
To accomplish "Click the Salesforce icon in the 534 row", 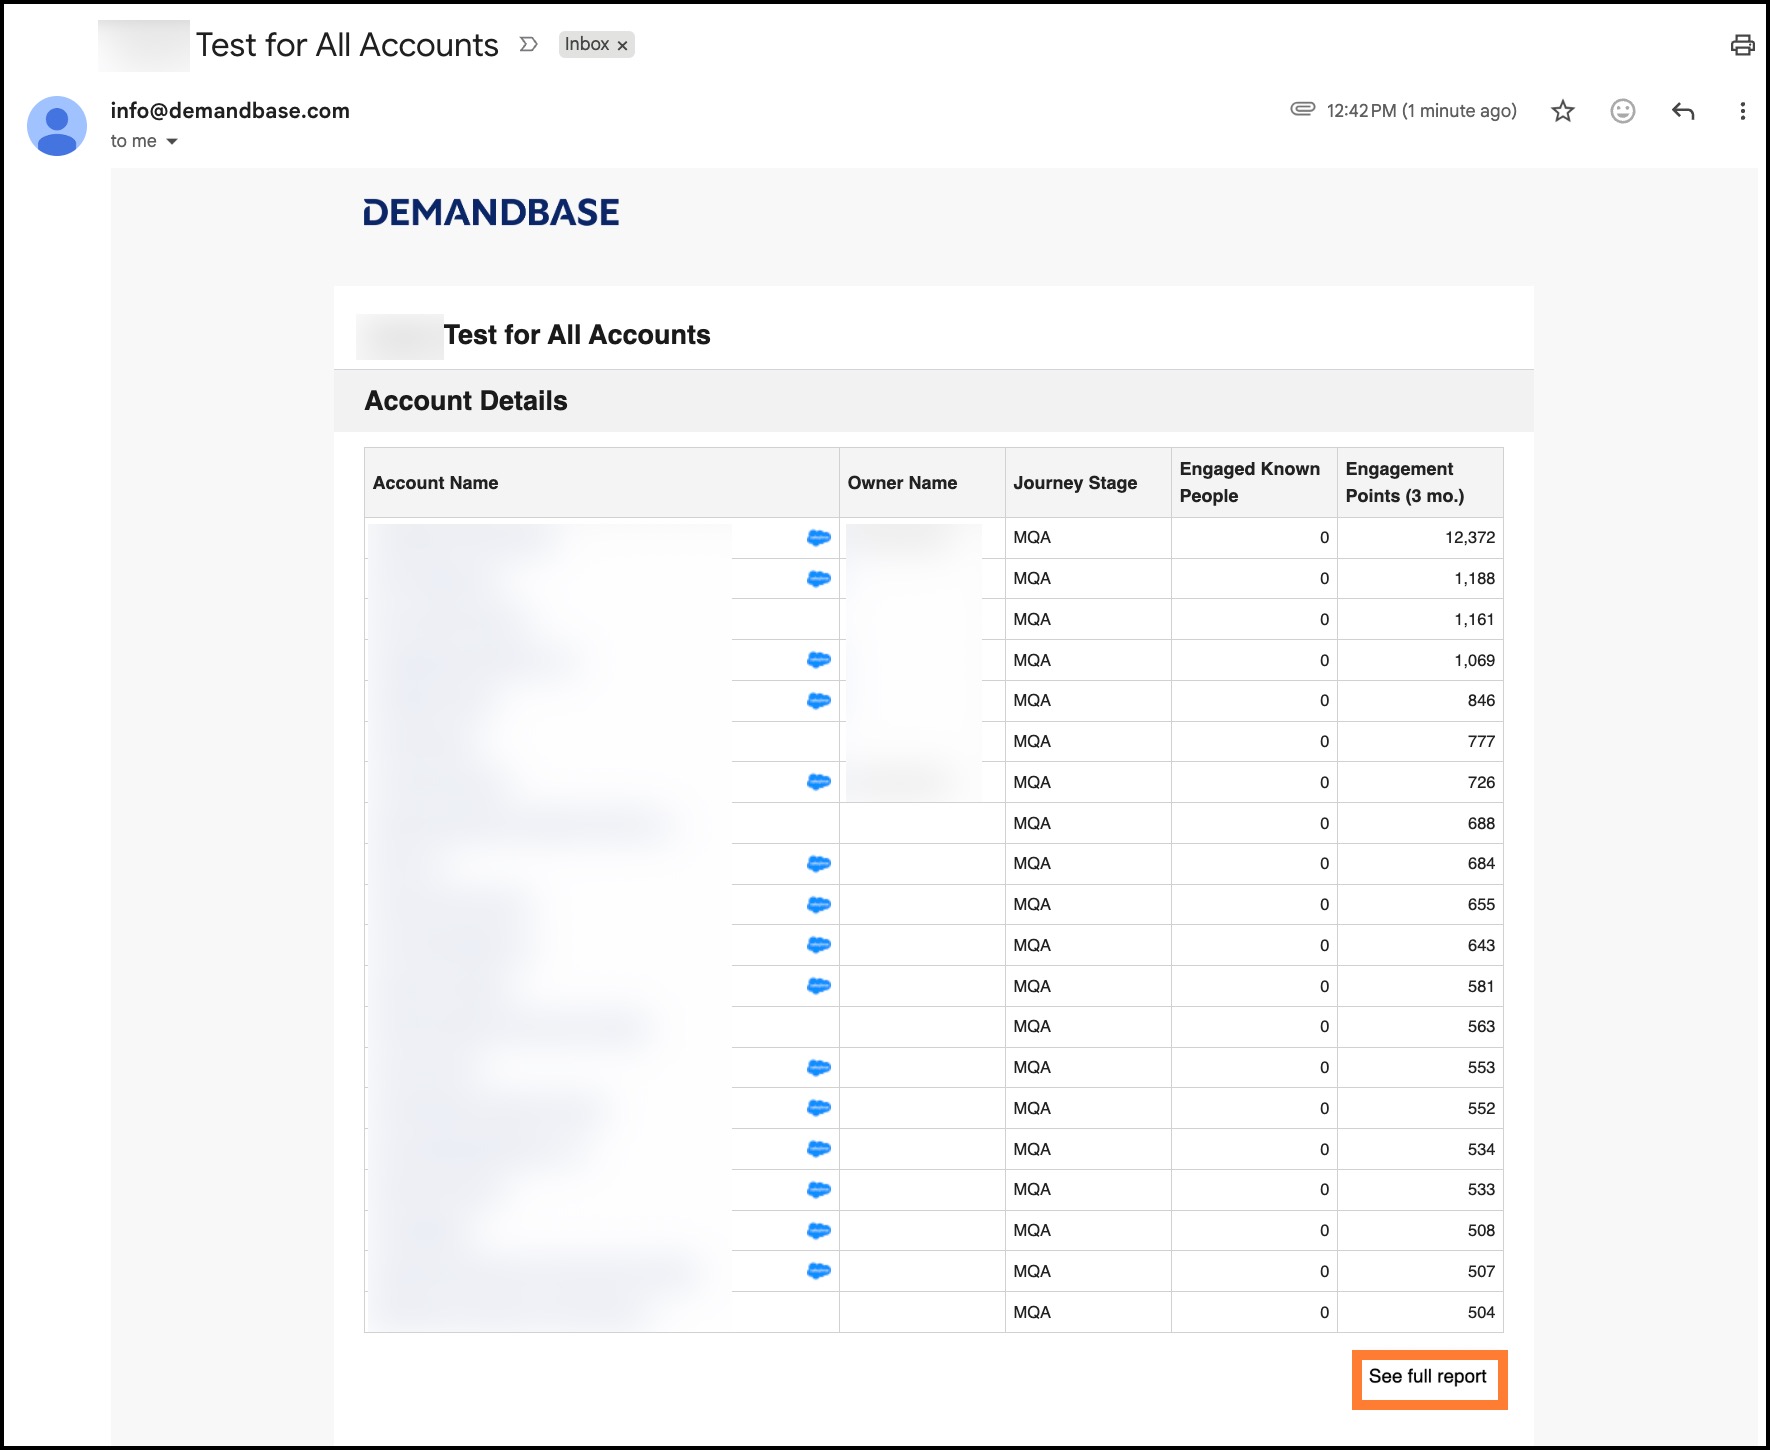I will click(818, 1149).
